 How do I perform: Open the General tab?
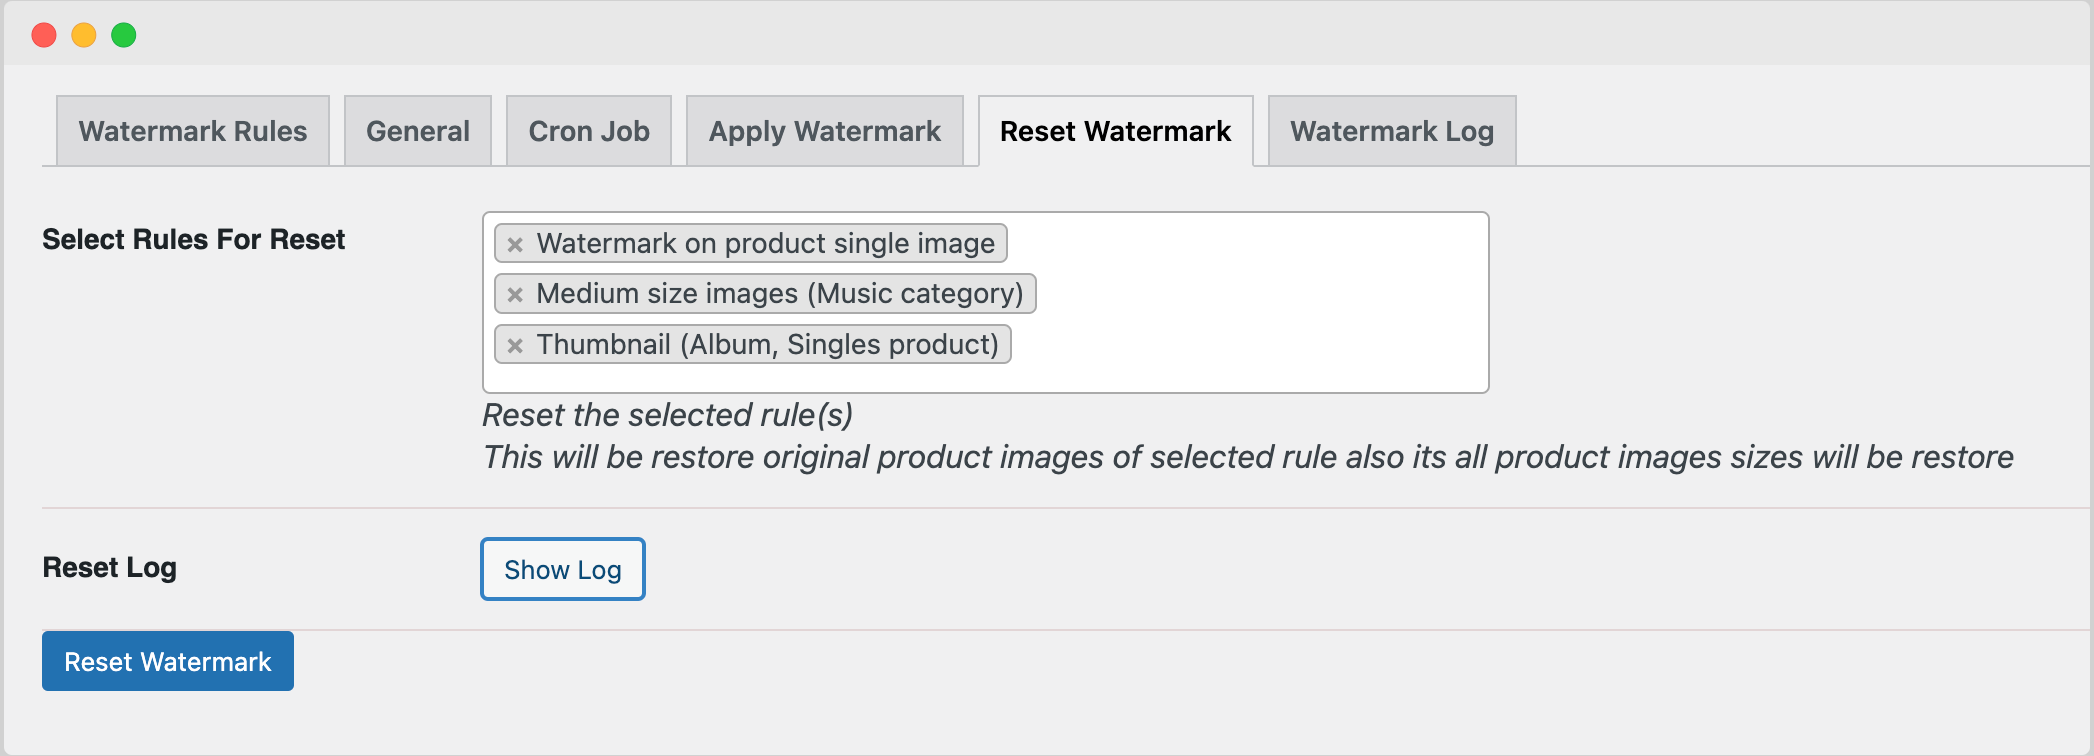pos(417,130)
